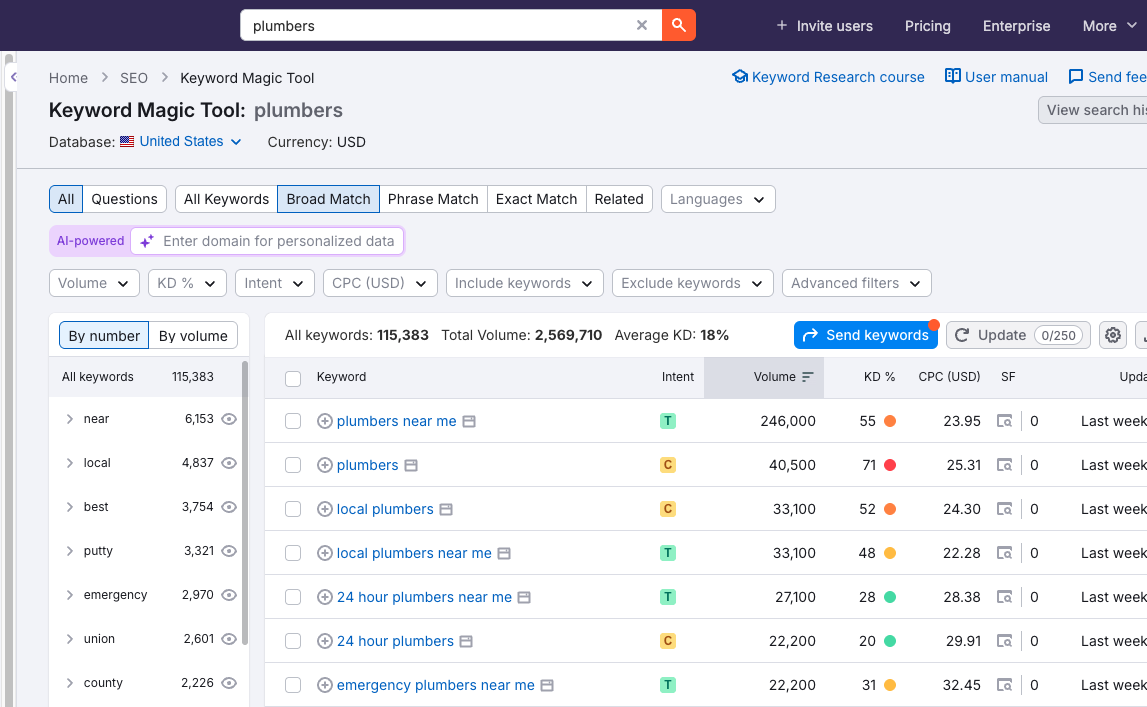Image resolution: width=1147 pixels, height=707 pixels.
Task: Select the Related tab
Action: tap(619, 199)
